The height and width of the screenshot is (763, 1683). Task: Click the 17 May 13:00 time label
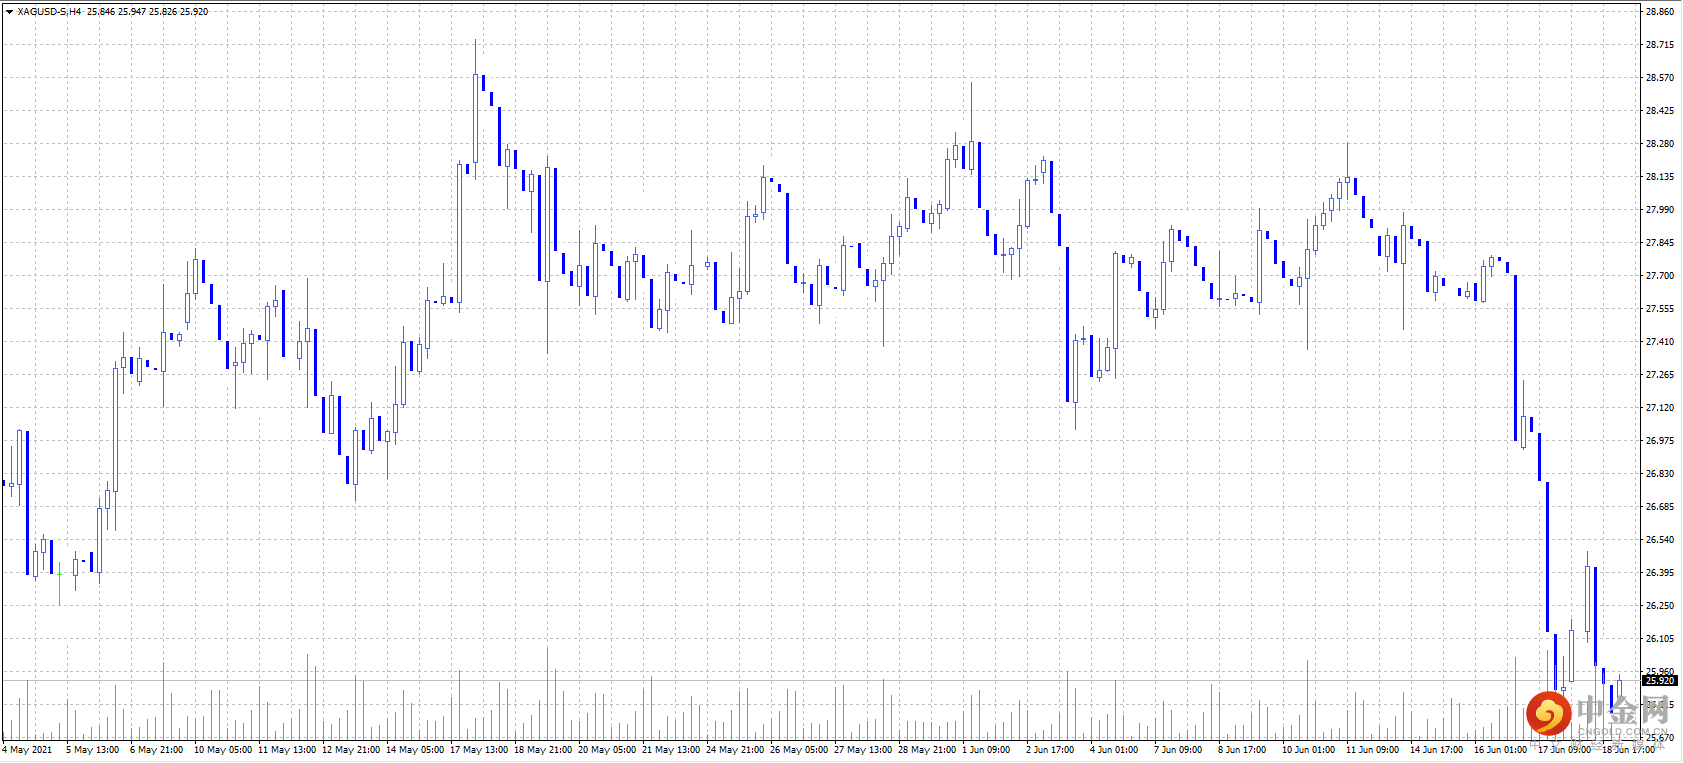tap(479, 750)
